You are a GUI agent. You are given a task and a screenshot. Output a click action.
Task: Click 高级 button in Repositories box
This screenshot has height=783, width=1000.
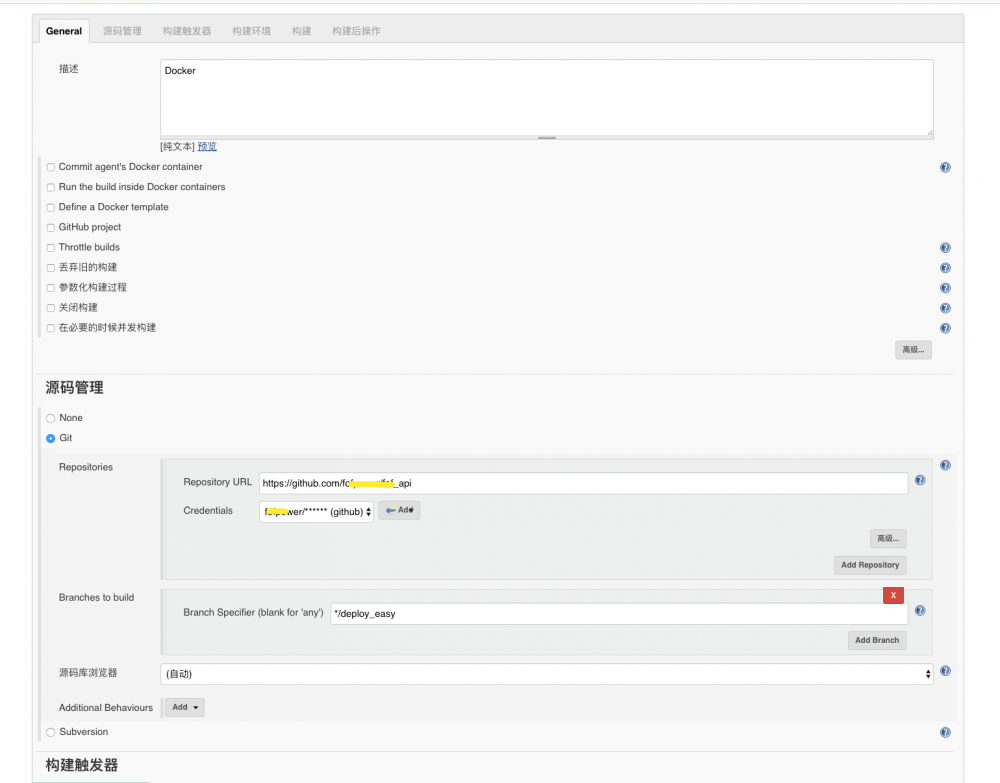tap(888, 538)
